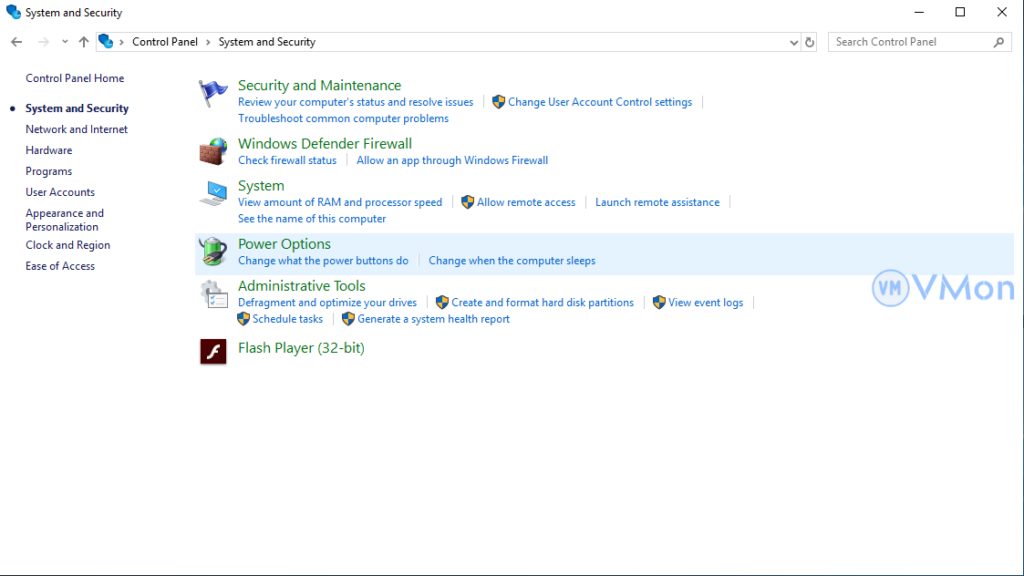The image size is (1024, 576).
Task: Open Change User Account Control settings
Action: pyautogui.click(x=600, y=102)
